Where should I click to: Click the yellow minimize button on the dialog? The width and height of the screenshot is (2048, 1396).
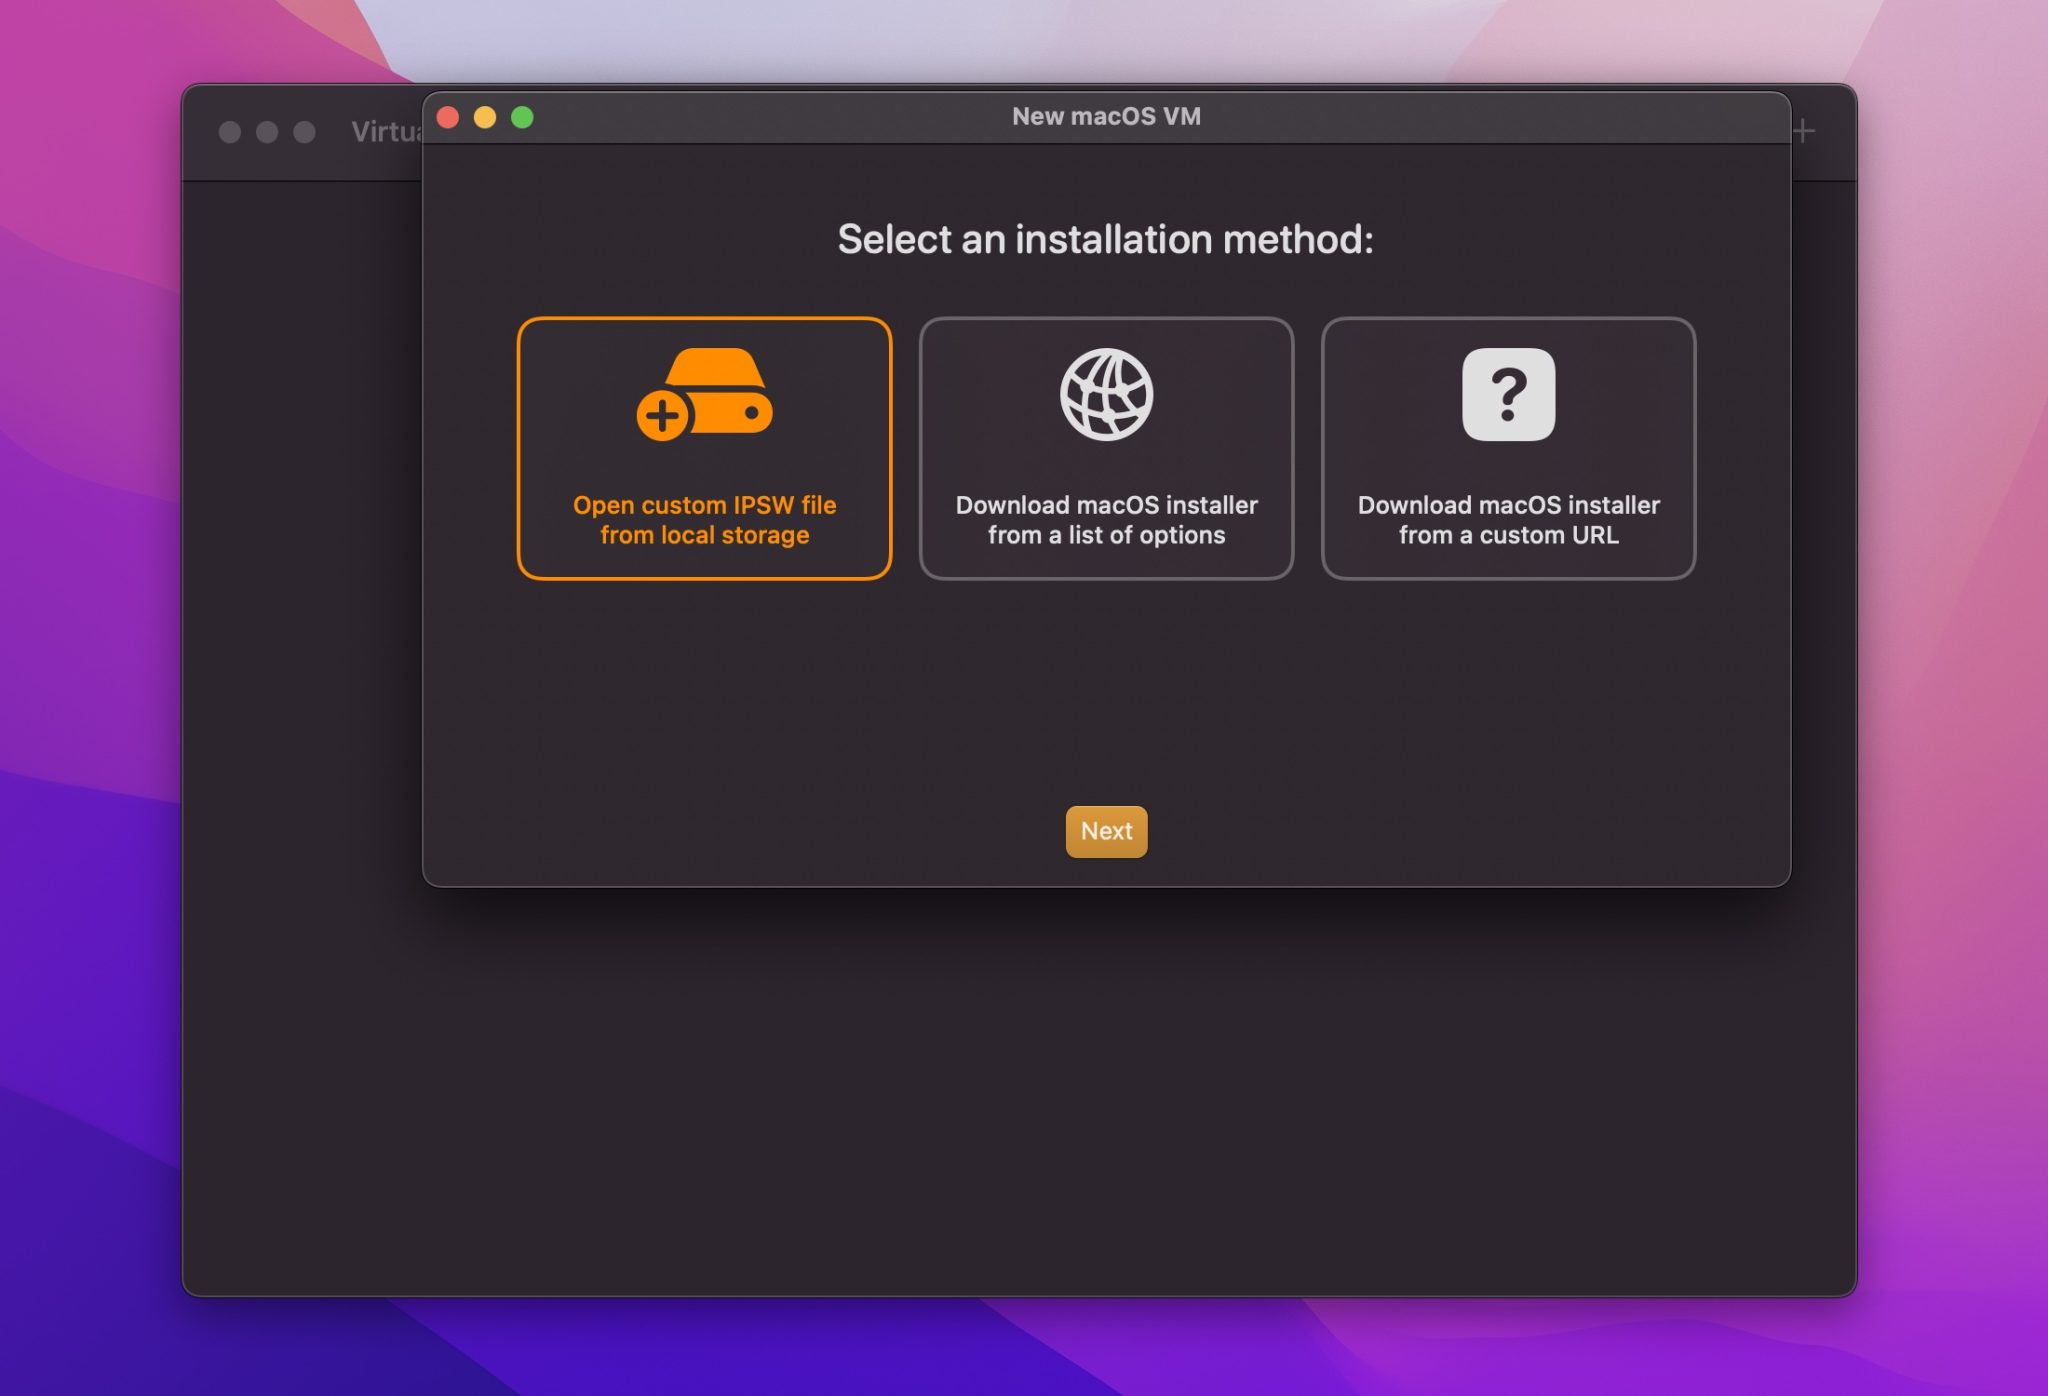coord(484,117)
